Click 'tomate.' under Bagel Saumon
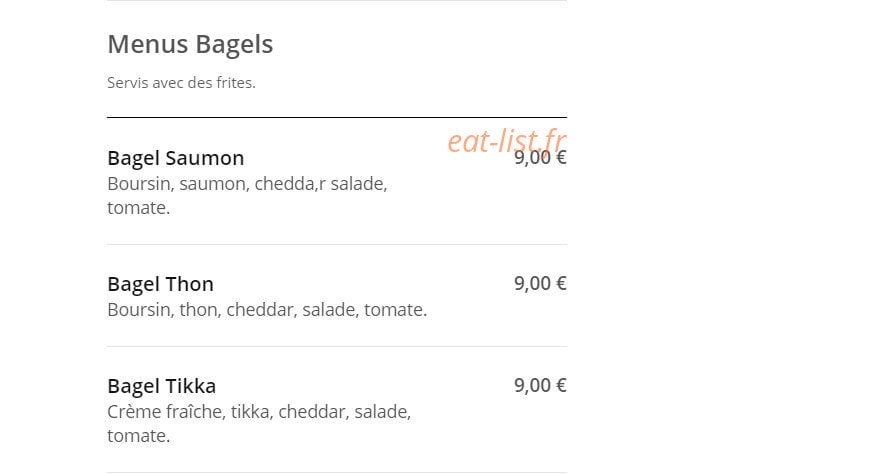Viewport: 879px width, 475px height. pyautogui.click(x=138, y=208)
